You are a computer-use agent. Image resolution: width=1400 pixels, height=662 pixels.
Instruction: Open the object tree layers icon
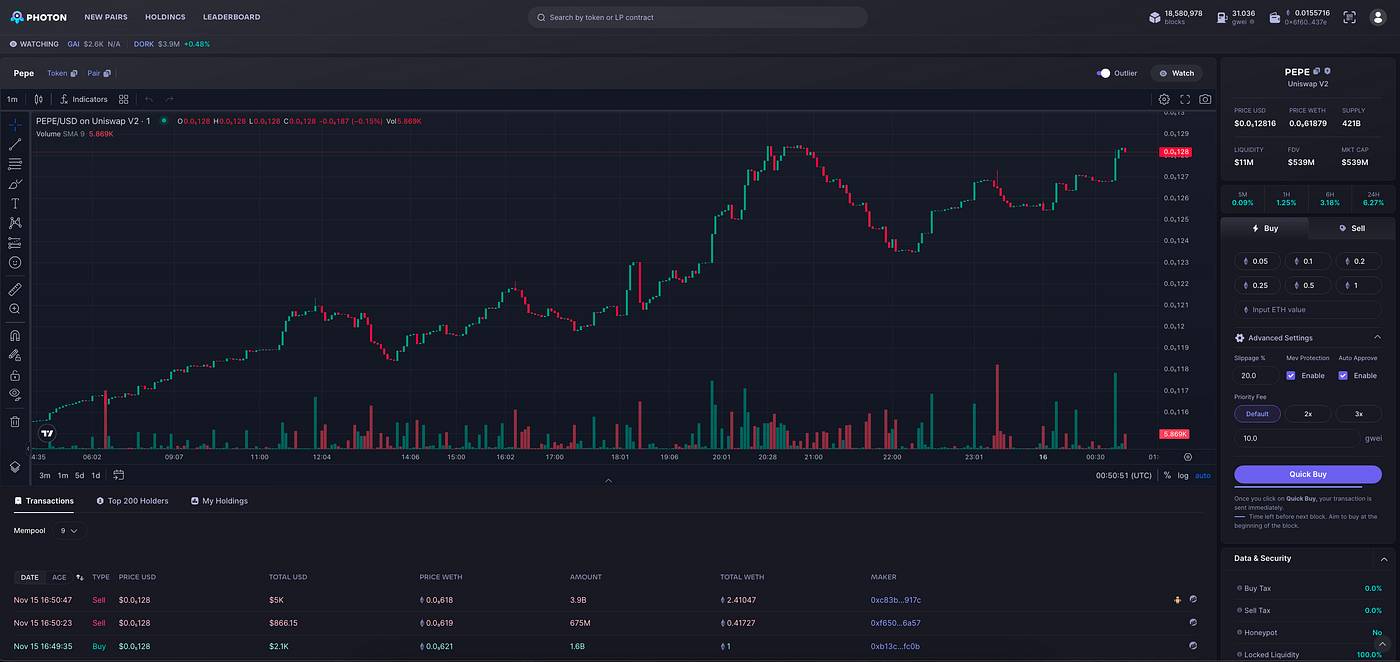coord(15,466)
